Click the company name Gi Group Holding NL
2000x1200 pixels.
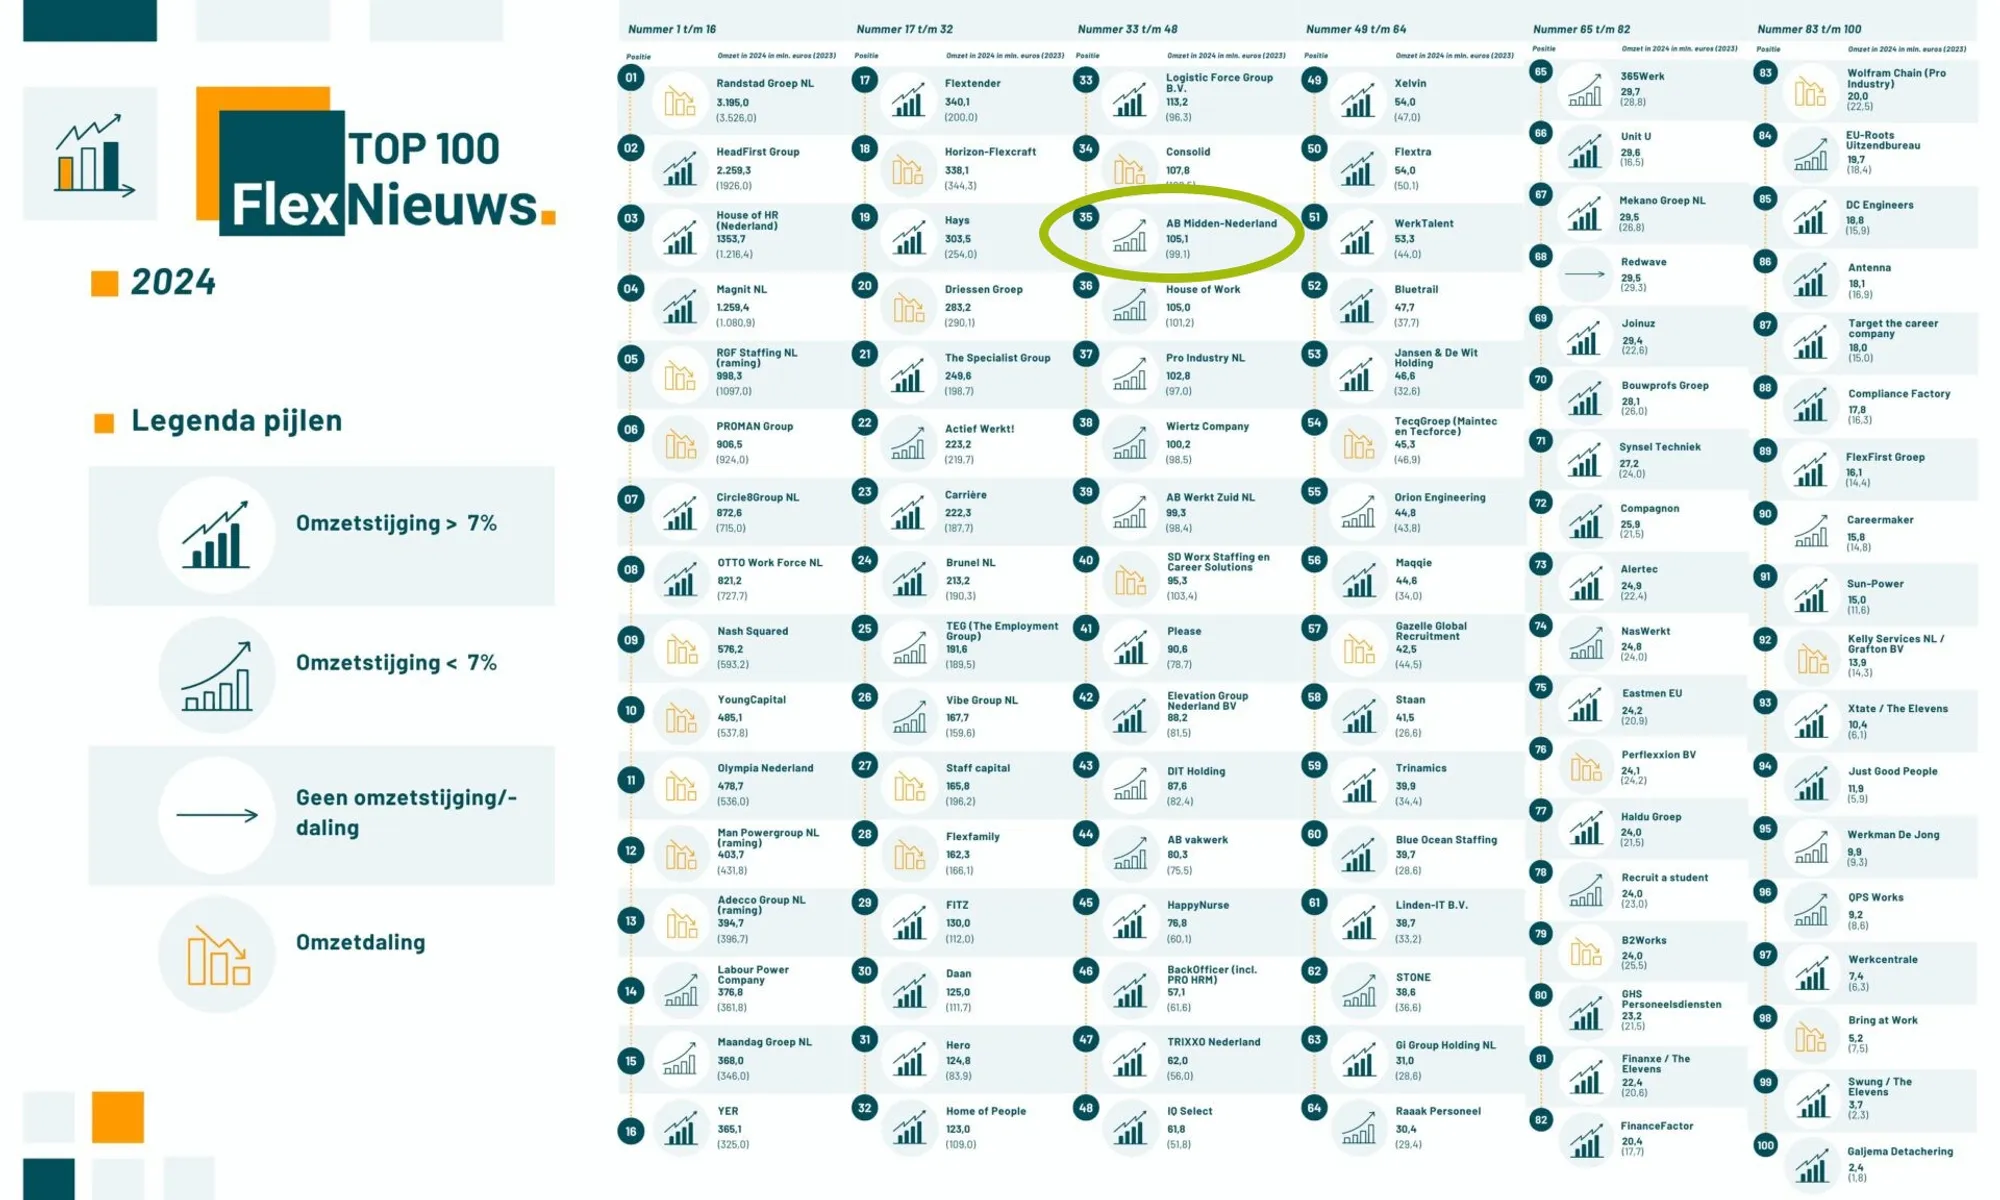point(1446,1045)
